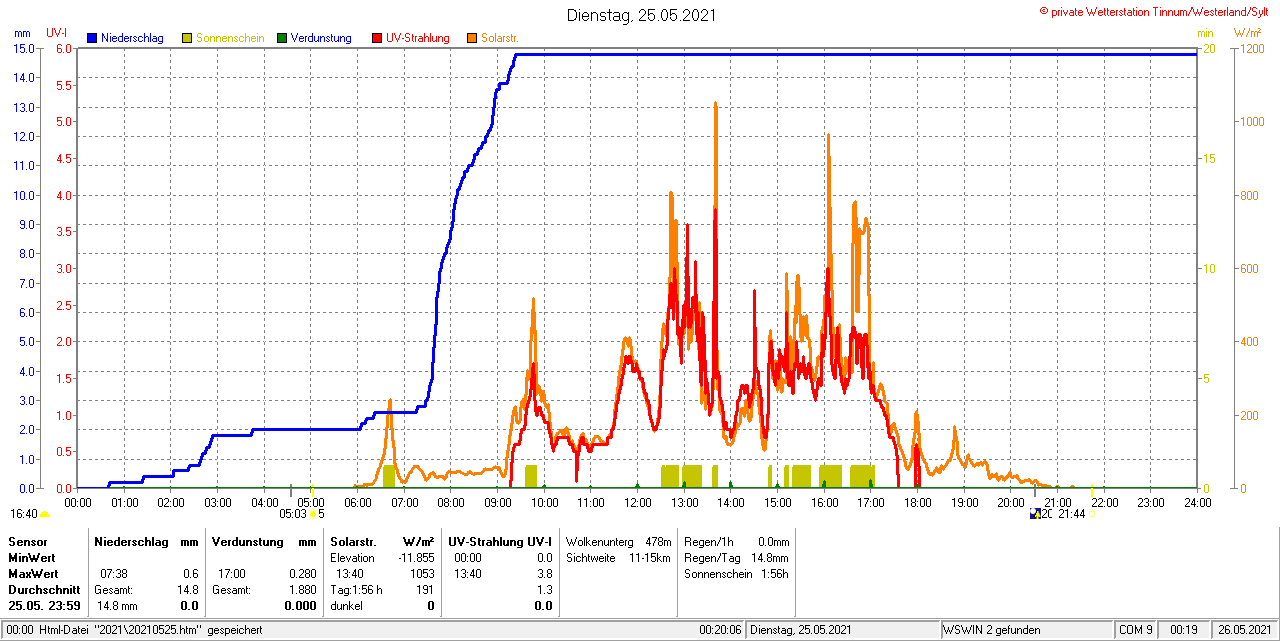Click the 12:00 x-axis time label
This screenshot has width=1280, height=641.
[637, 502]
